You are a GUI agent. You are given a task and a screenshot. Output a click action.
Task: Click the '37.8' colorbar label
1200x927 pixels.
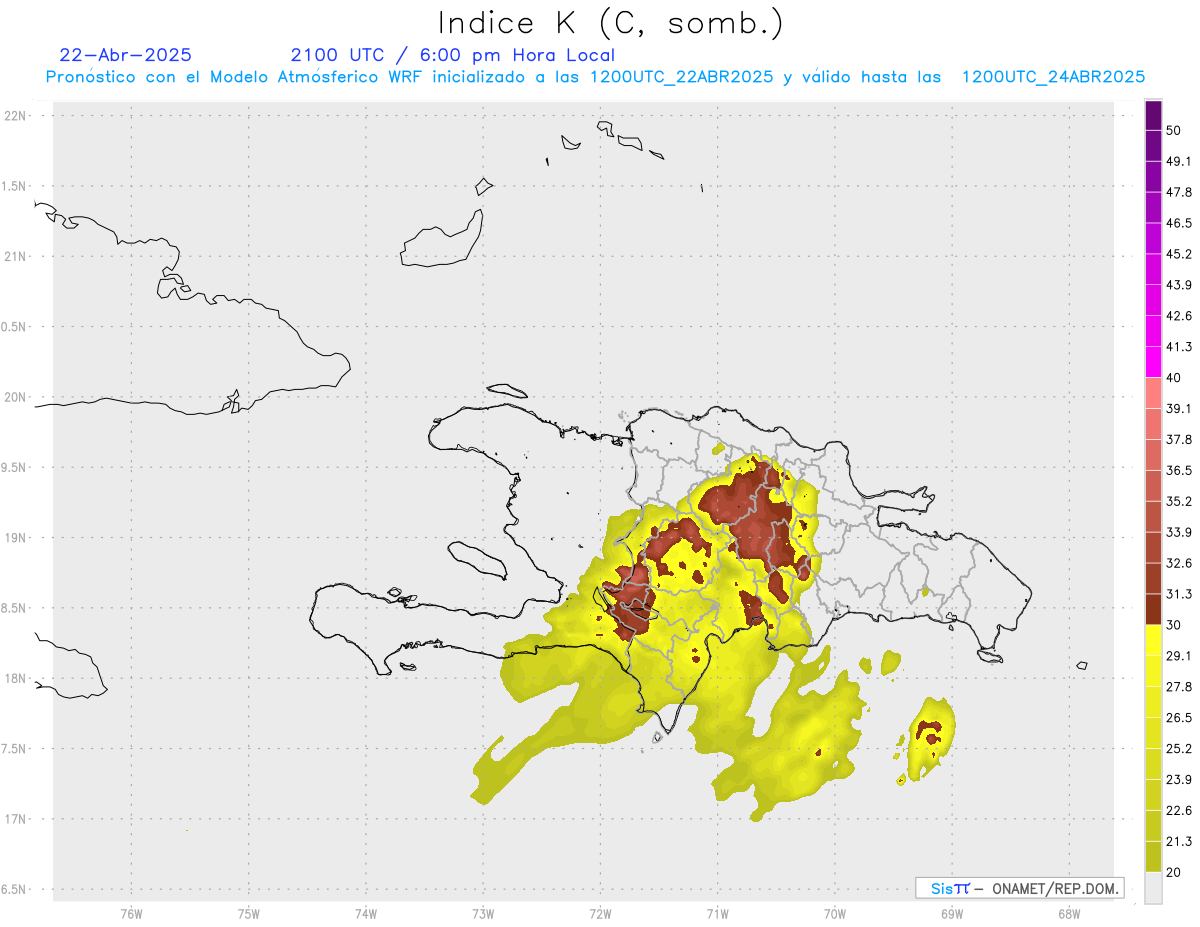(1179, 440)
